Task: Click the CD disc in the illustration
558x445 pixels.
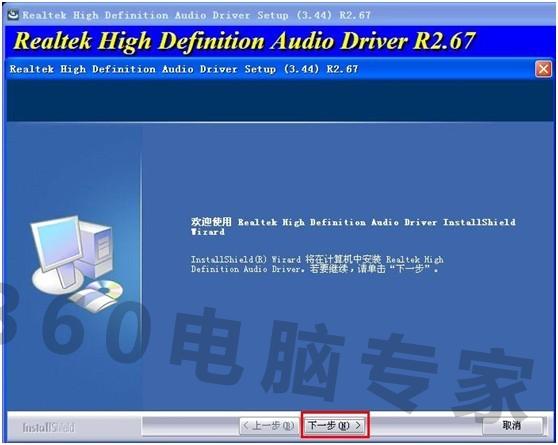Action: coord(105,289)
